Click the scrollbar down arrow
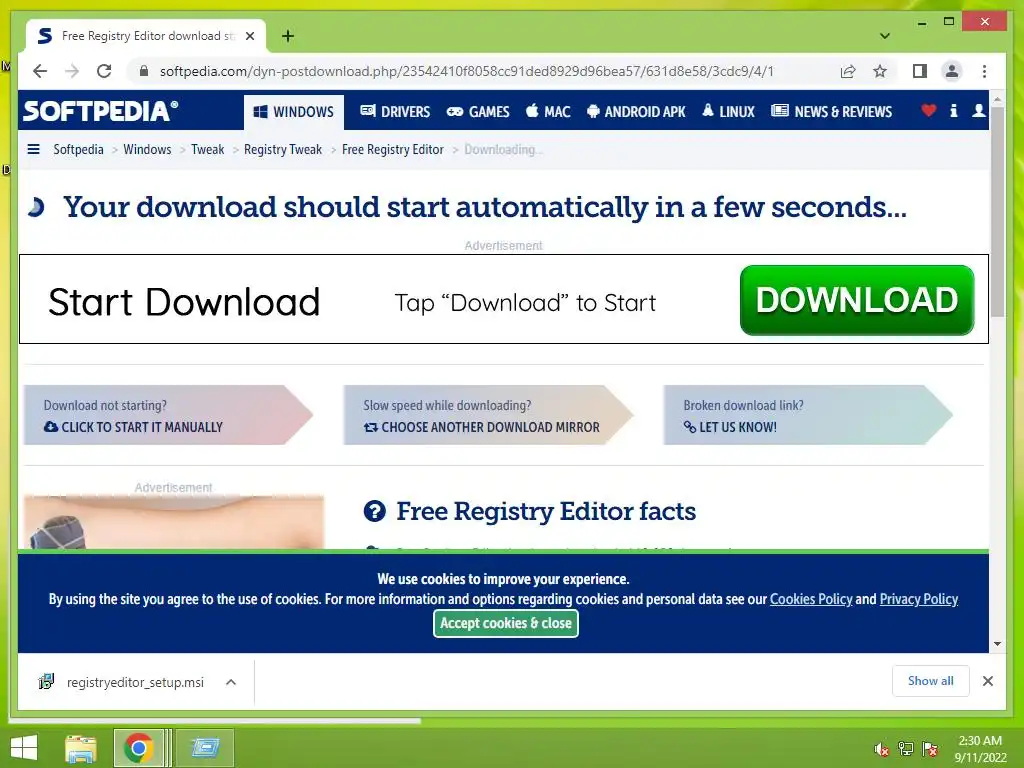The image size is (1024, 768). tap(997, 644)
